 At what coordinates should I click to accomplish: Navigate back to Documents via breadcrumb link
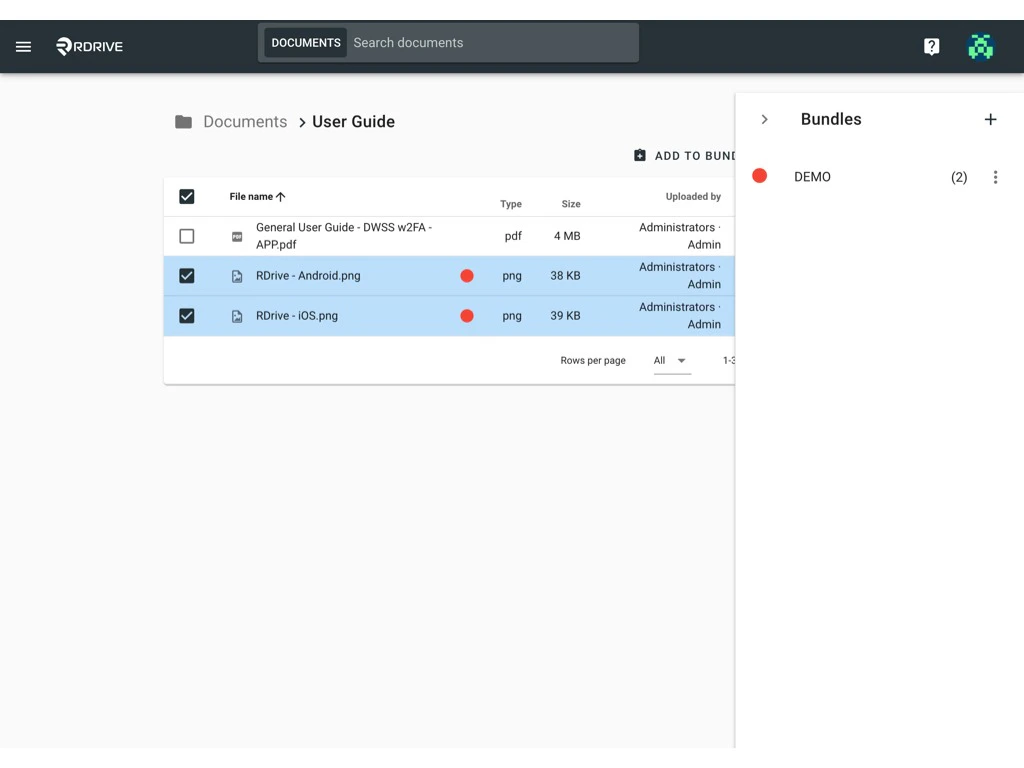coord(246,121)
